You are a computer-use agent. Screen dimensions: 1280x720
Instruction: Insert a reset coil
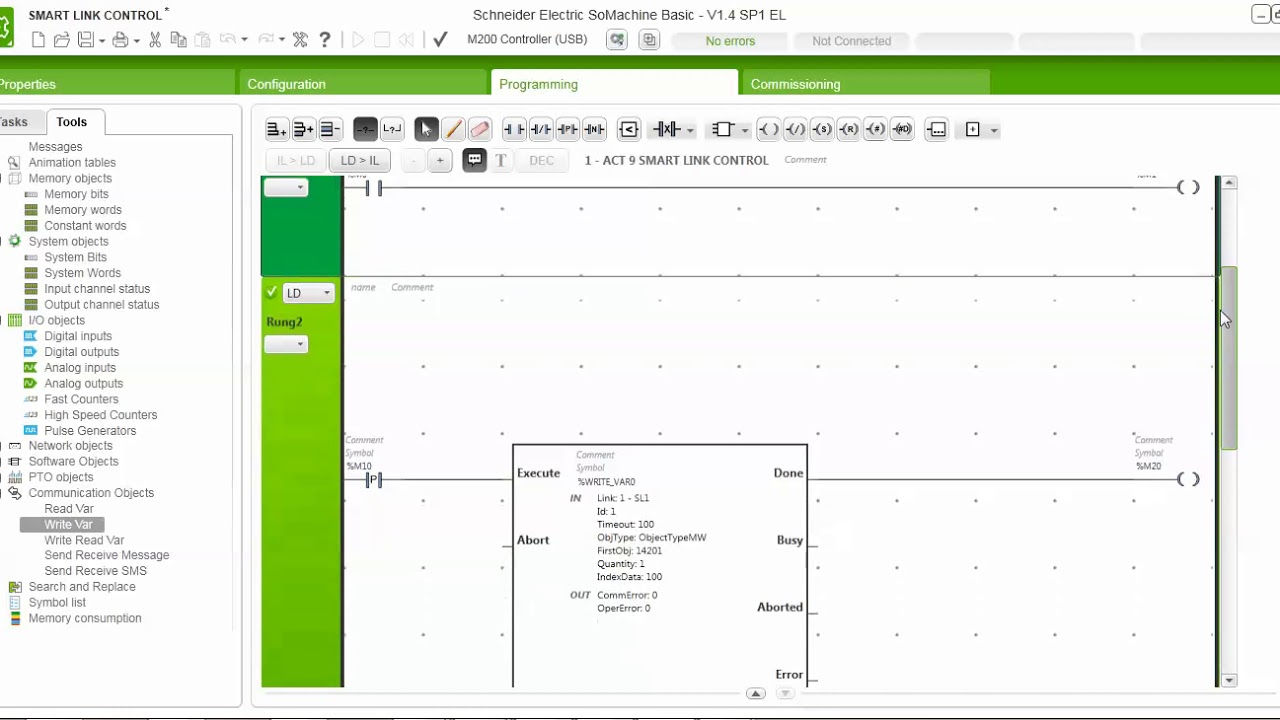848,129
